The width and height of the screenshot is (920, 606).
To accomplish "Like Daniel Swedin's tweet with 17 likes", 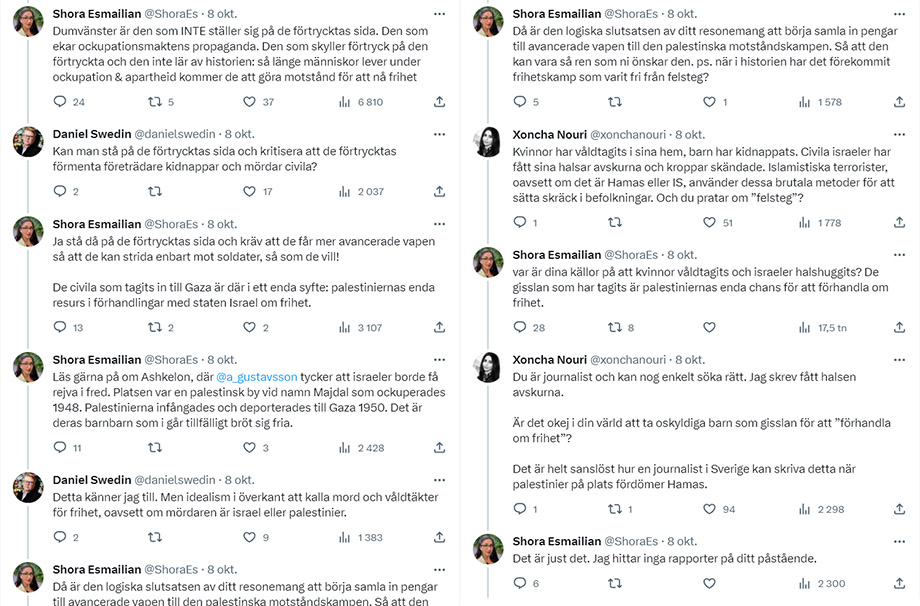I will (250, 191).
